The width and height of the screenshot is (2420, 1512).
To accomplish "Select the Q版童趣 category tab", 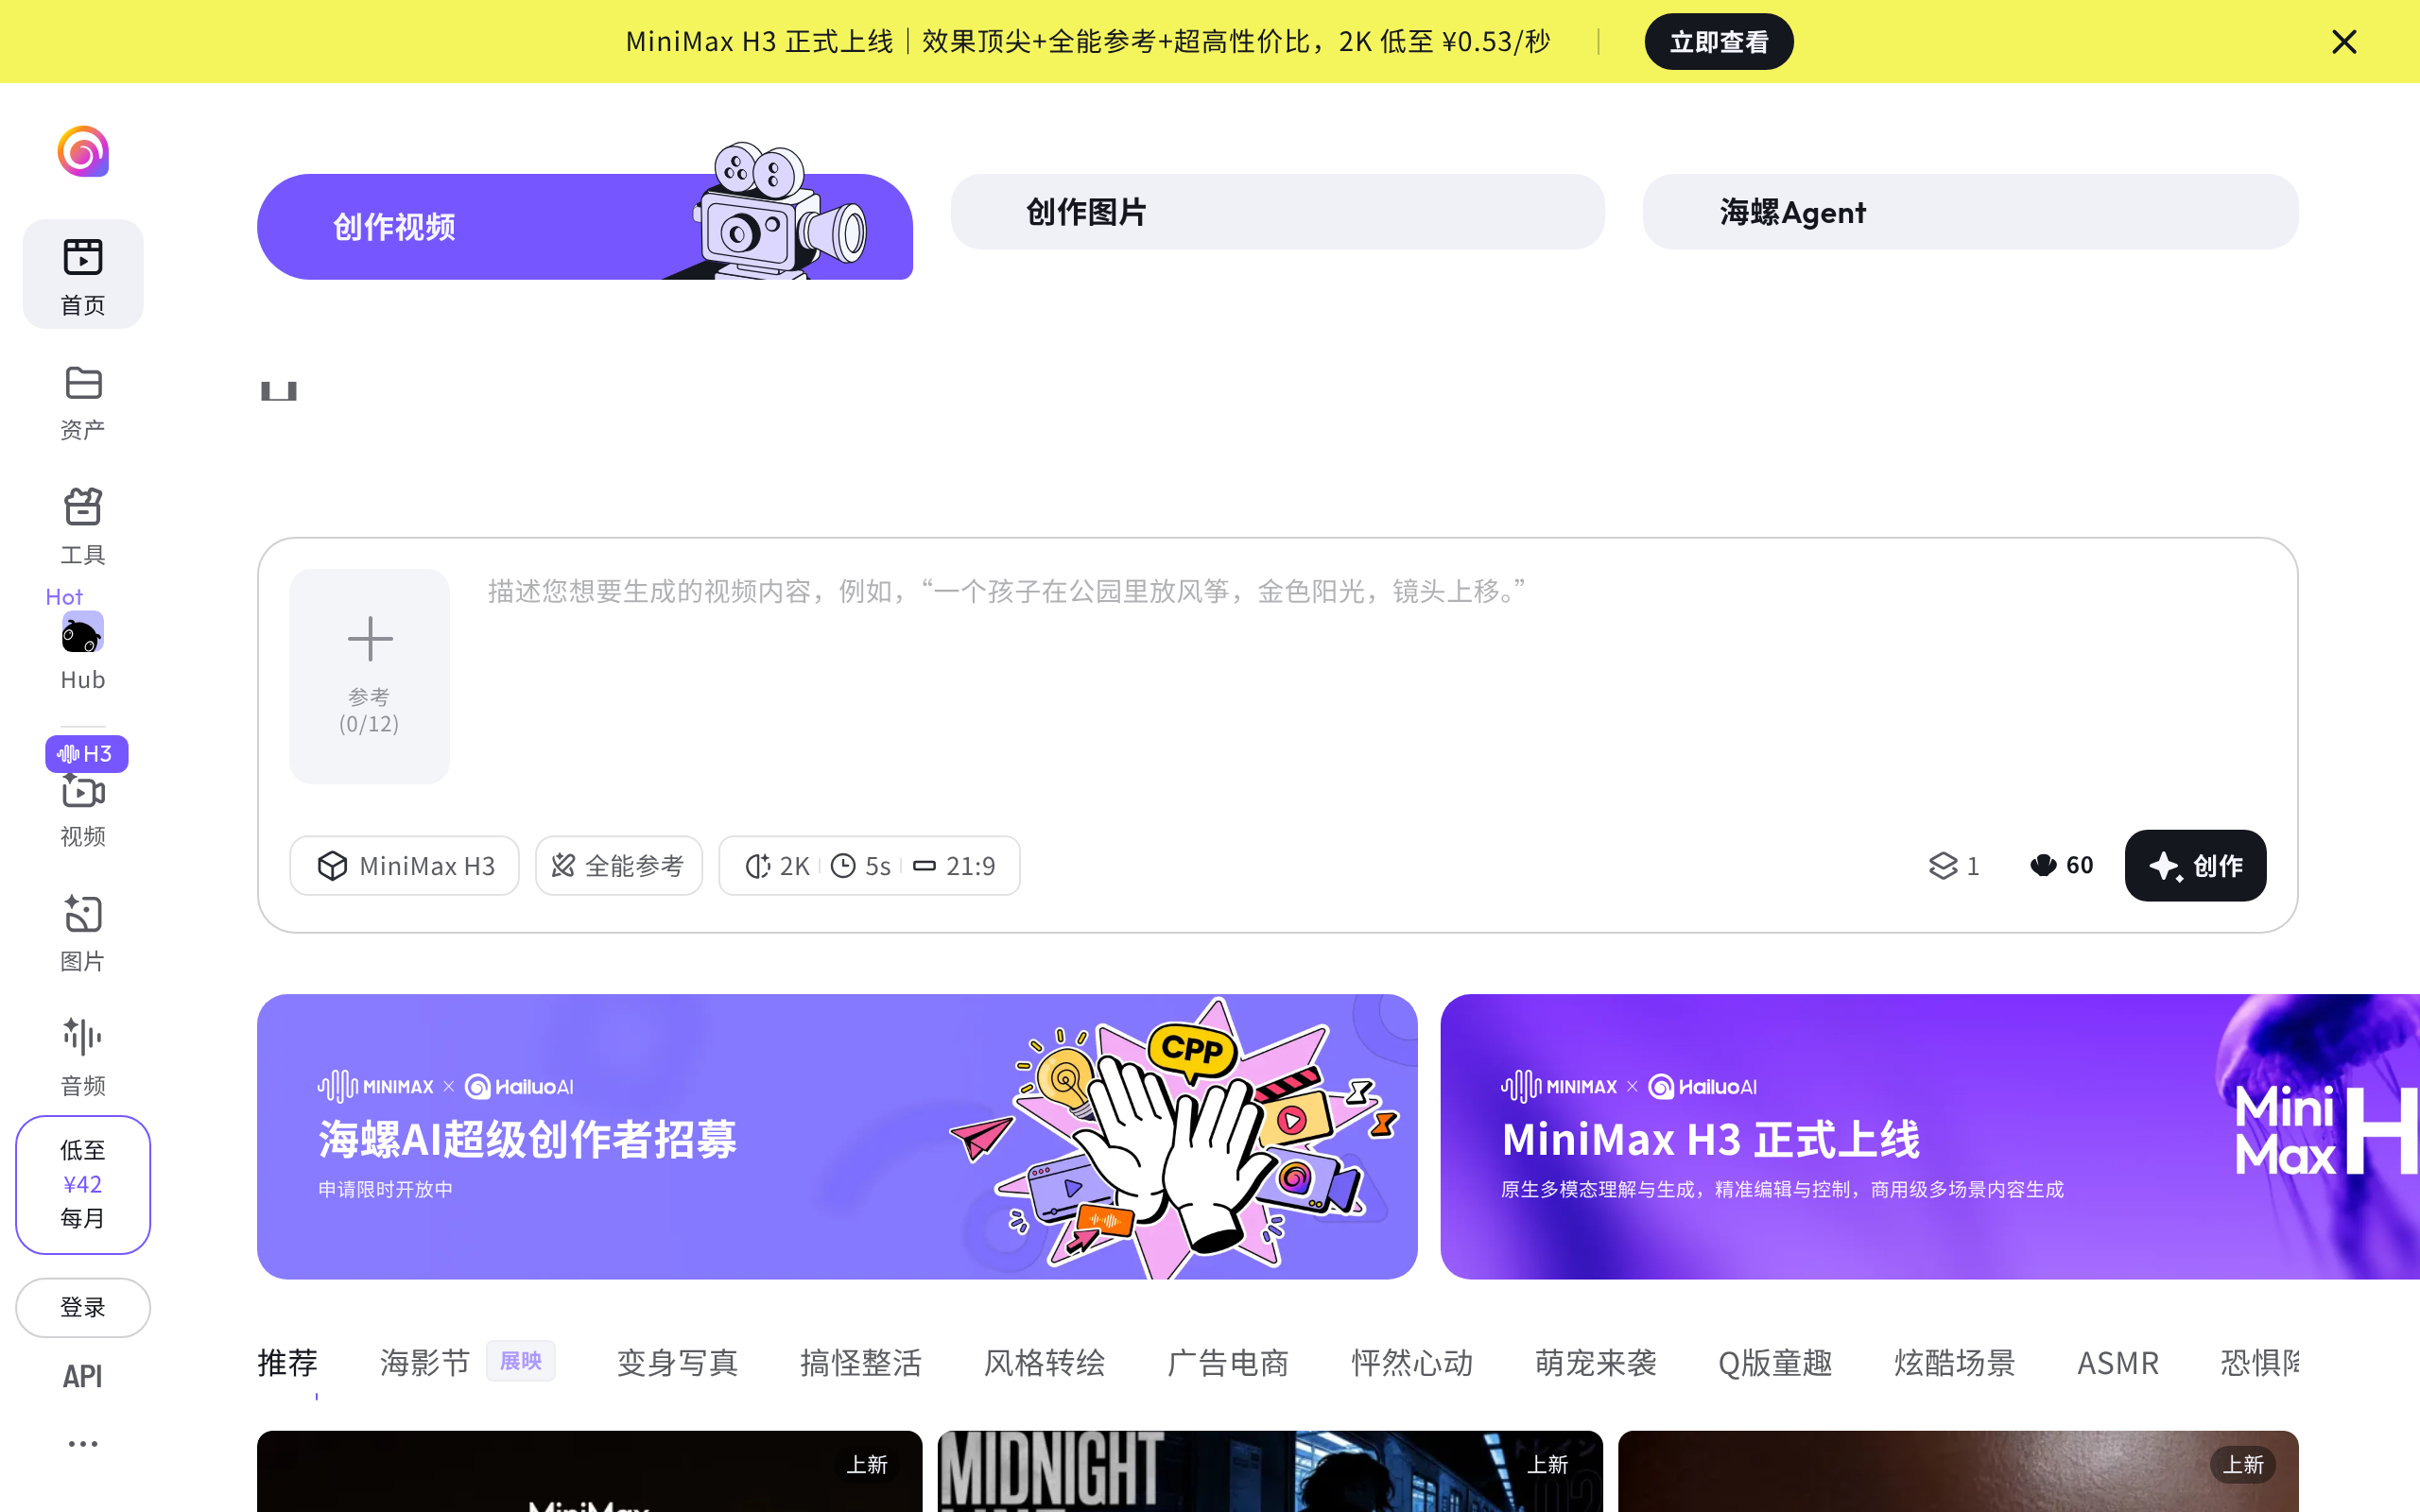I will pyautogui.click(x=1775, y=1362).
